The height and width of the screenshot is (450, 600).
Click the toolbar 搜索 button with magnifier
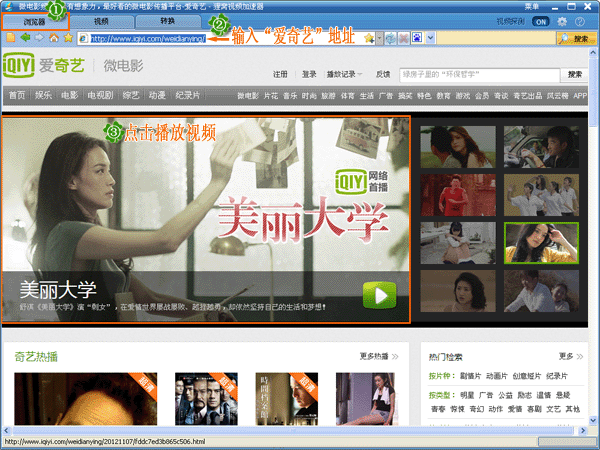point(576,38)
